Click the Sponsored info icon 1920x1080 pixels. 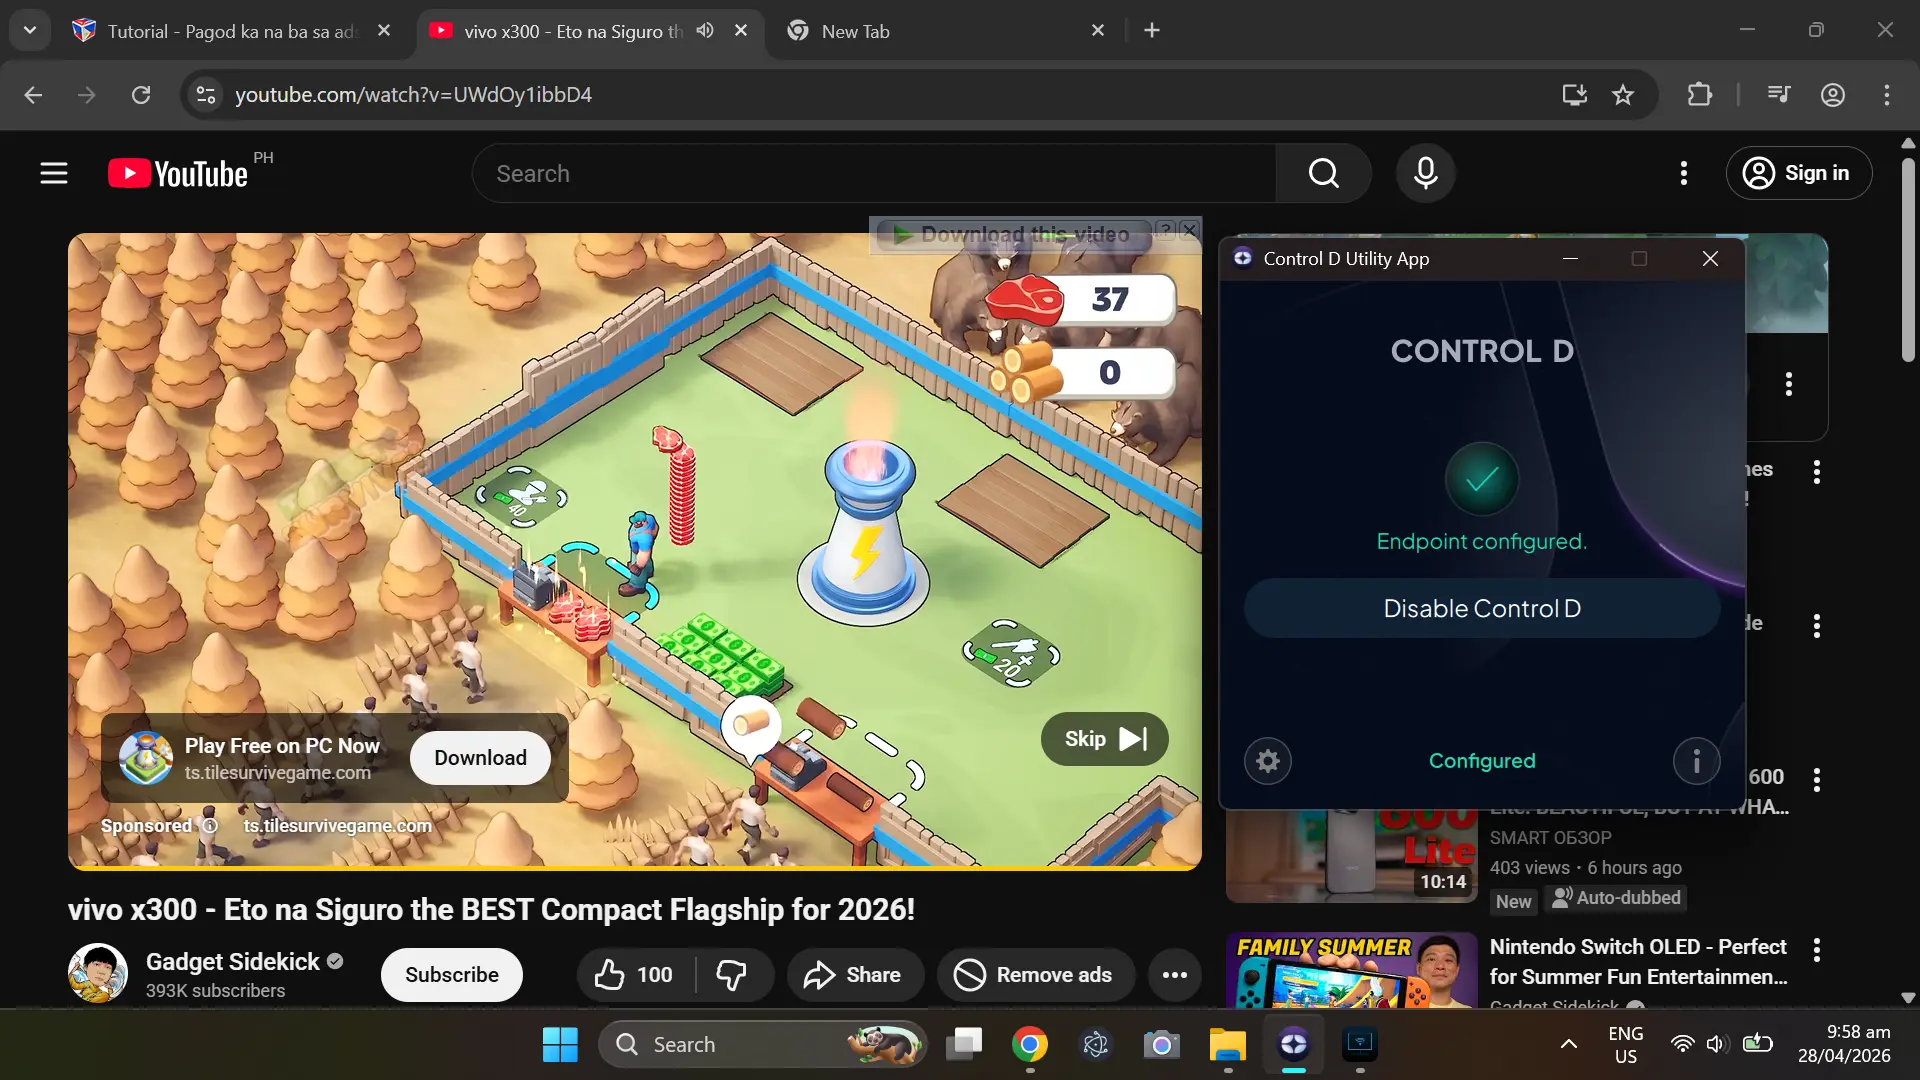coord(210,826)
